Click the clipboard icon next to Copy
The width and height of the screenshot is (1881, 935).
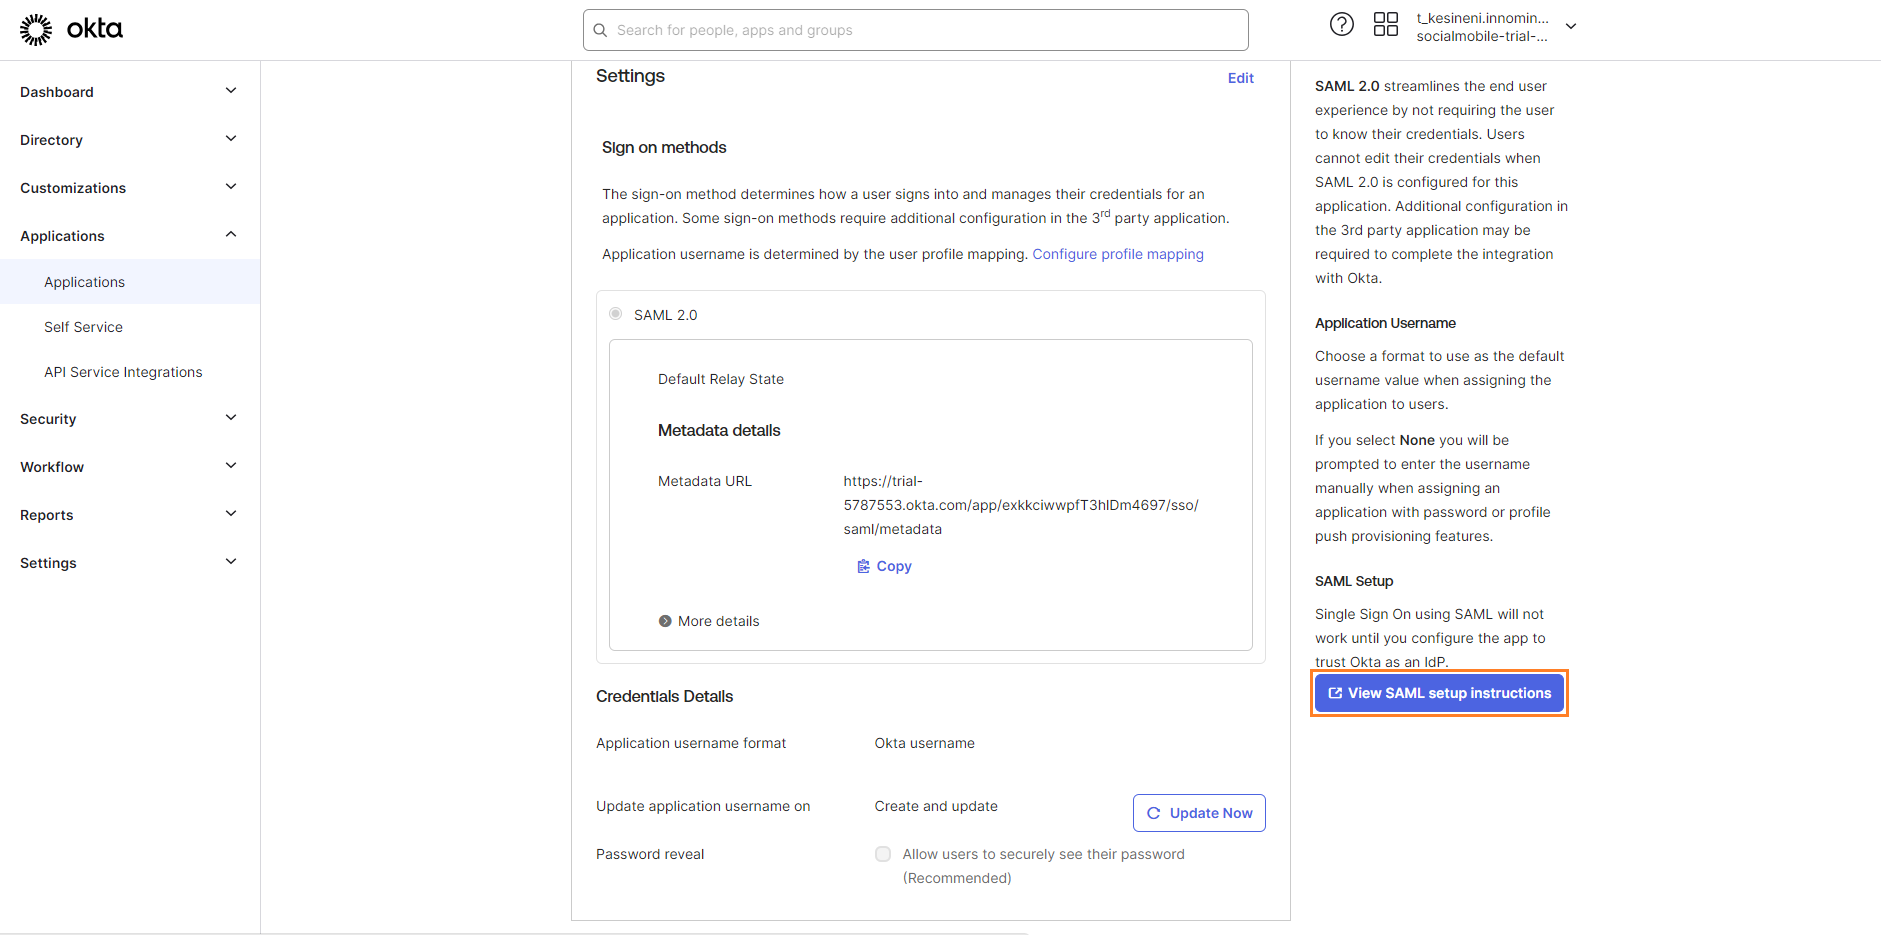click(x=864, y=566)
